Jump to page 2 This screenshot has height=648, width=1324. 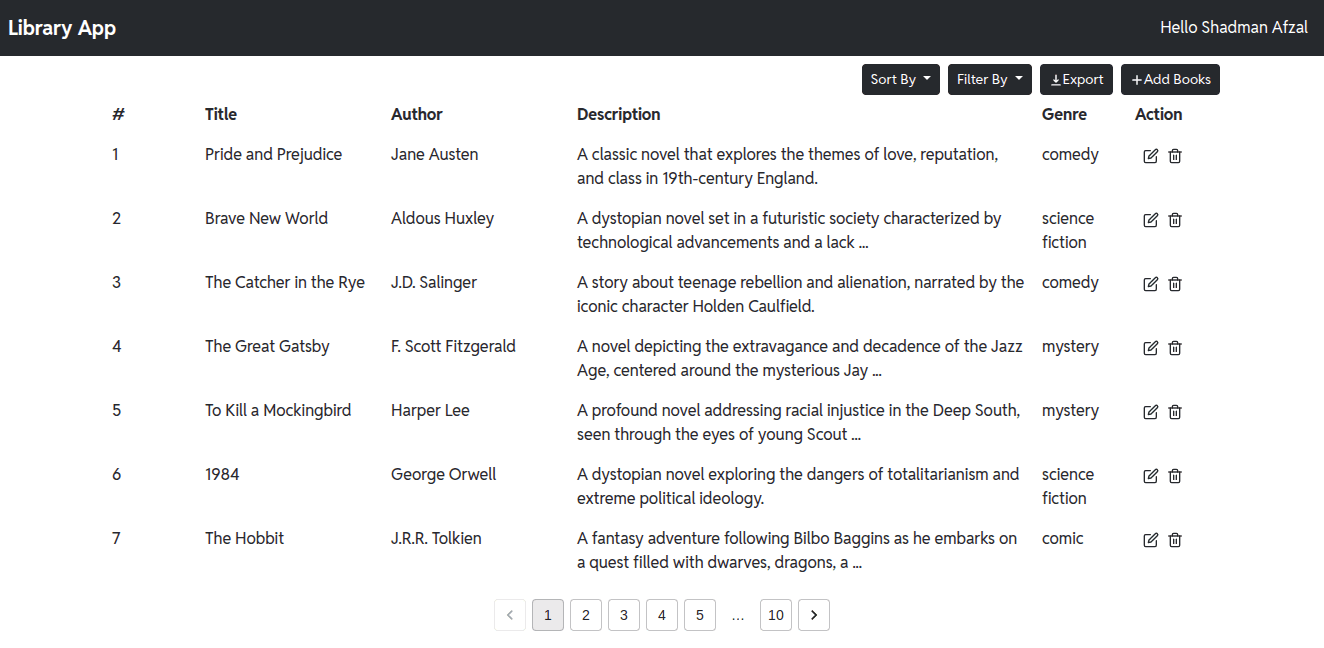(586, 615)
